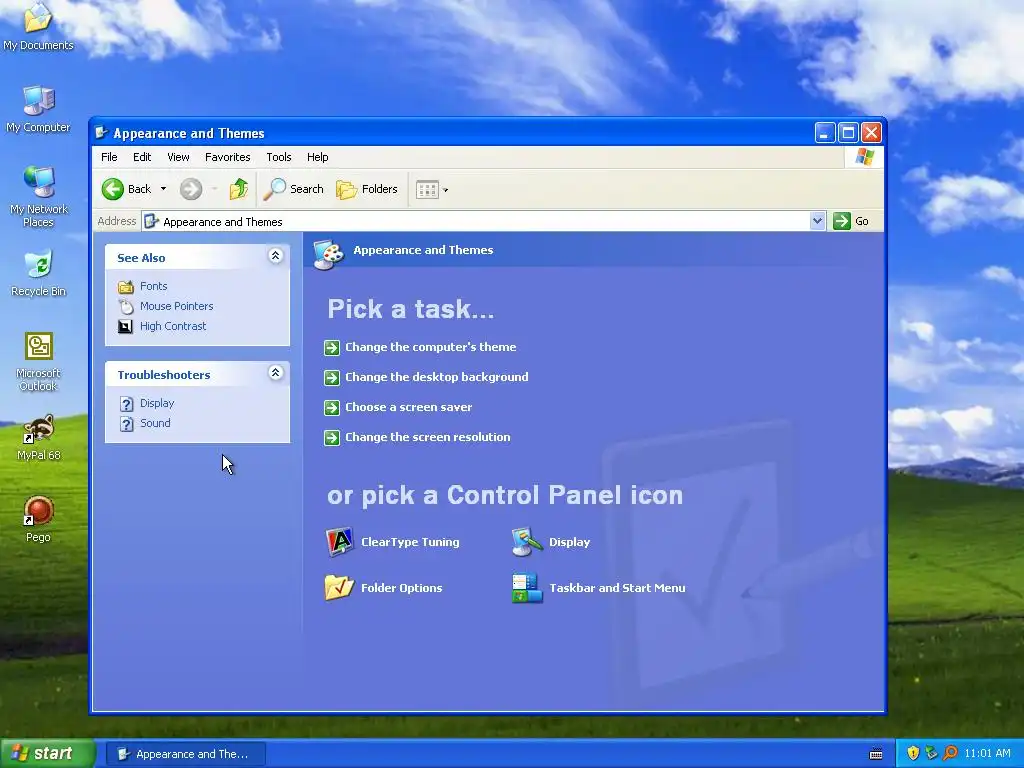Click Appearance and Themes taskbar button
This screenshot has height=768, width=1024.
click(186, 754)
